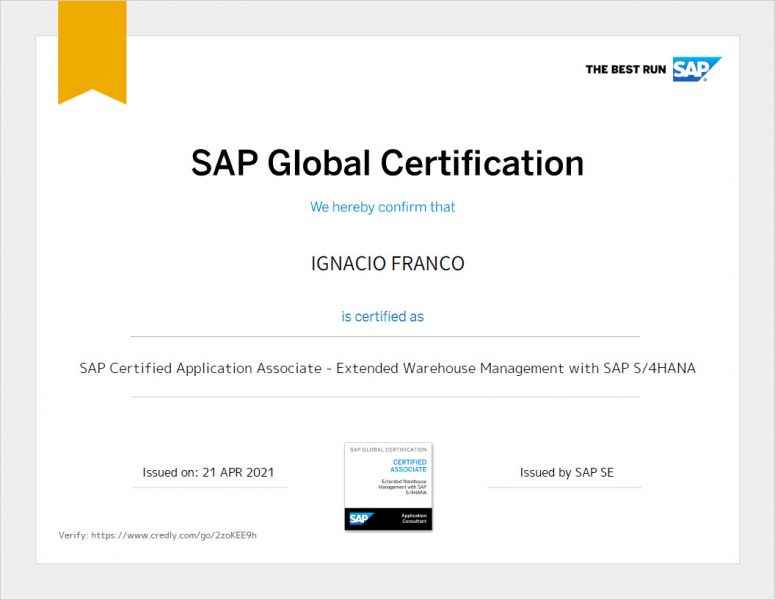Click the "SAP Global Certification" heading
775x600 pixels.
(x=387, y=163)
